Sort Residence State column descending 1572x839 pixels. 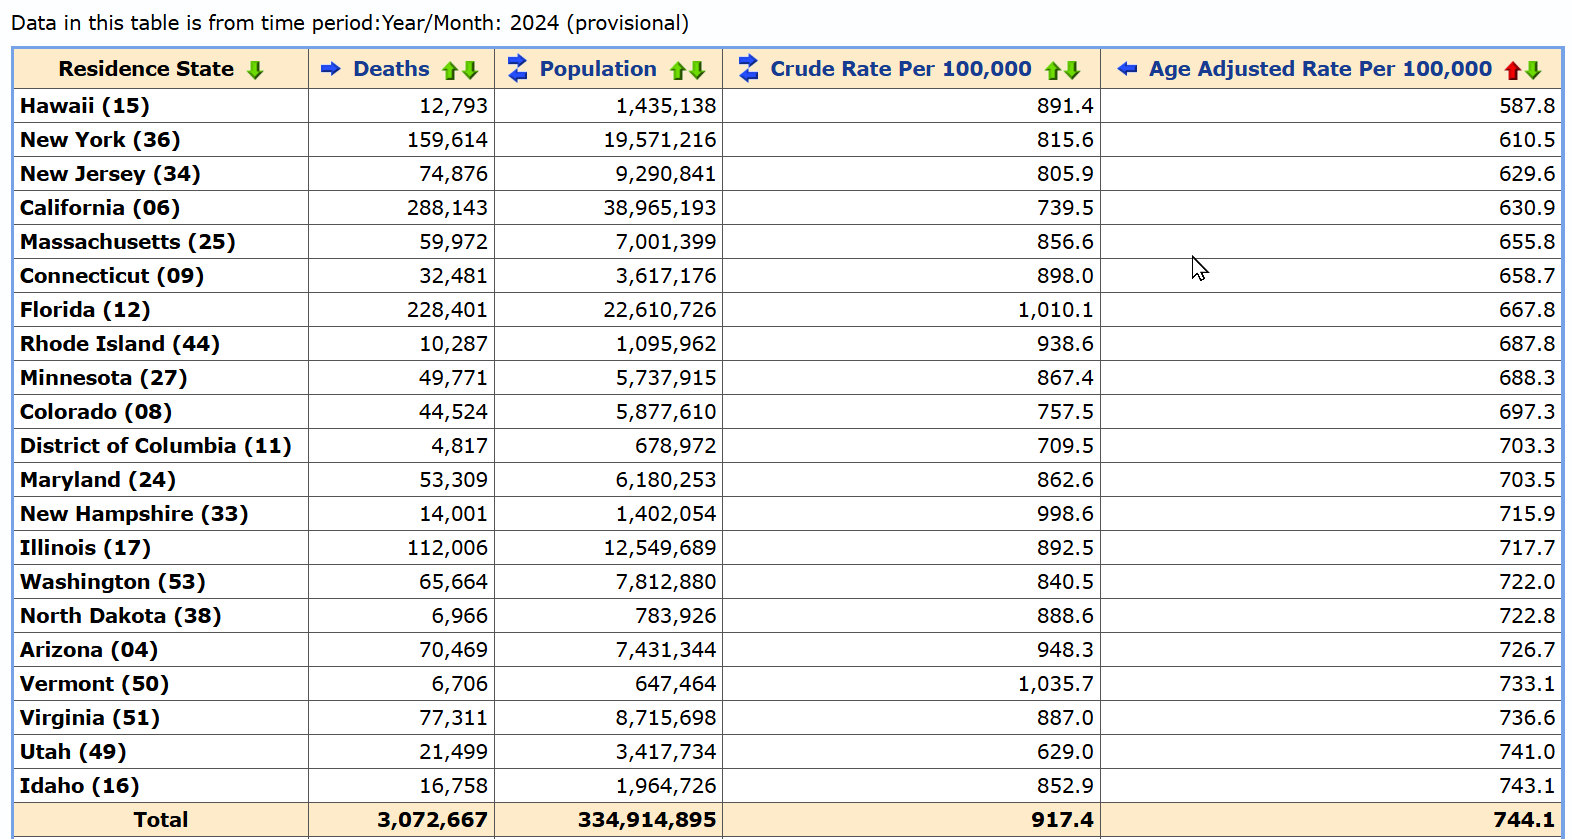pos(255,70)
